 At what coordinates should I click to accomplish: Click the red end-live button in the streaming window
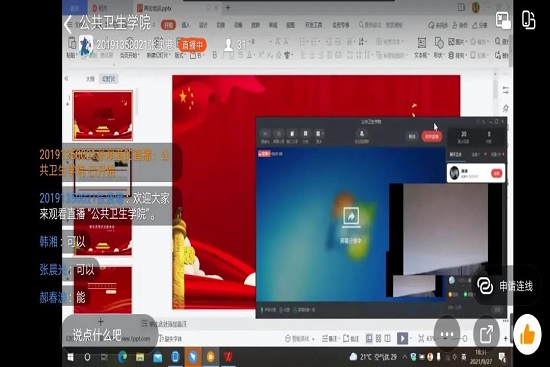pyautogui.click(x=432, y=136)
